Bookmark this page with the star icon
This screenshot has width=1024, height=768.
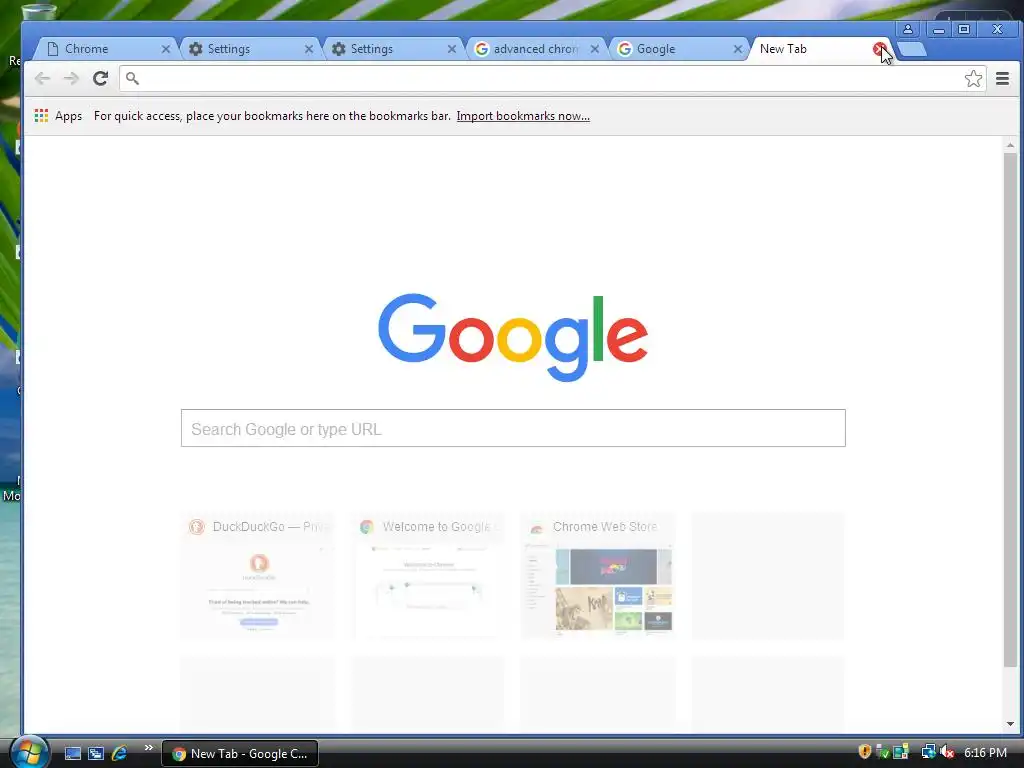click(973, 79)
